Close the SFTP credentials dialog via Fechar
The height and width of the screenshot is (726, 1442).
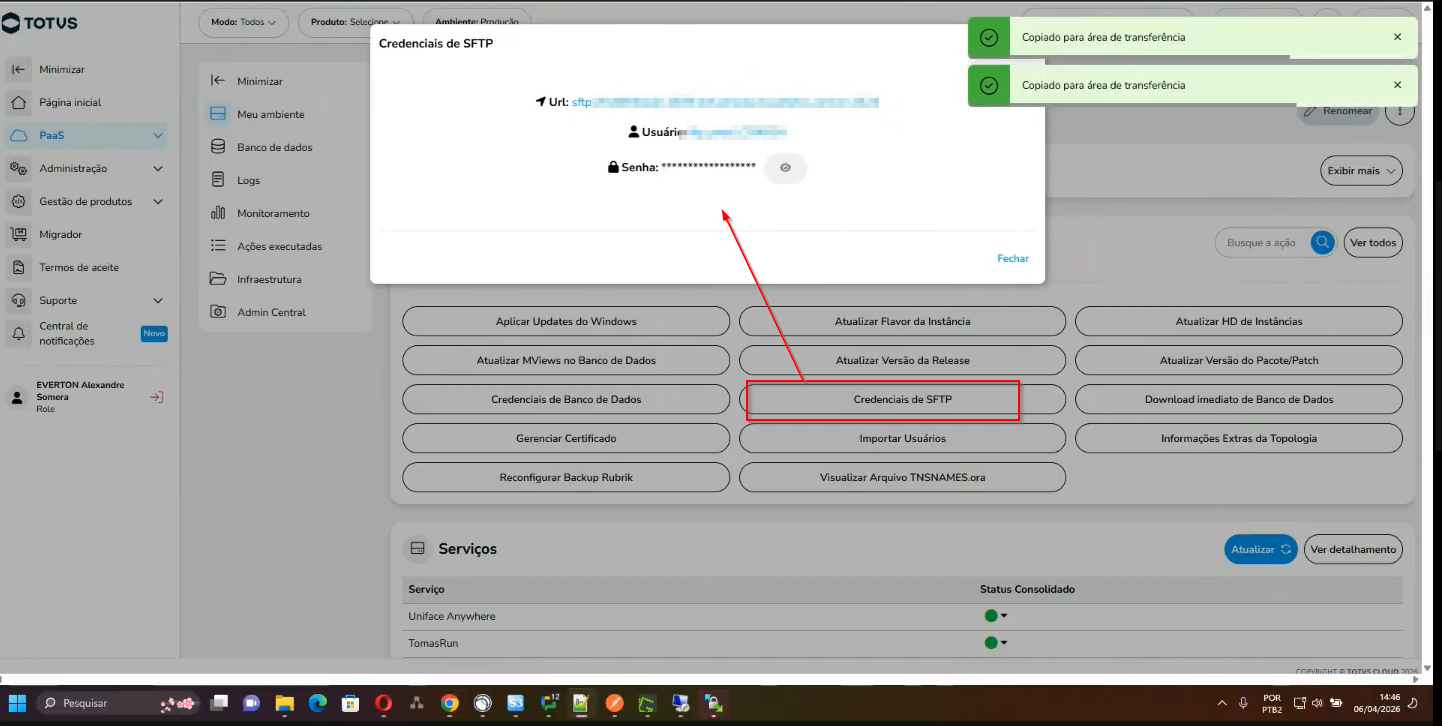click(x=1012, y=258)
